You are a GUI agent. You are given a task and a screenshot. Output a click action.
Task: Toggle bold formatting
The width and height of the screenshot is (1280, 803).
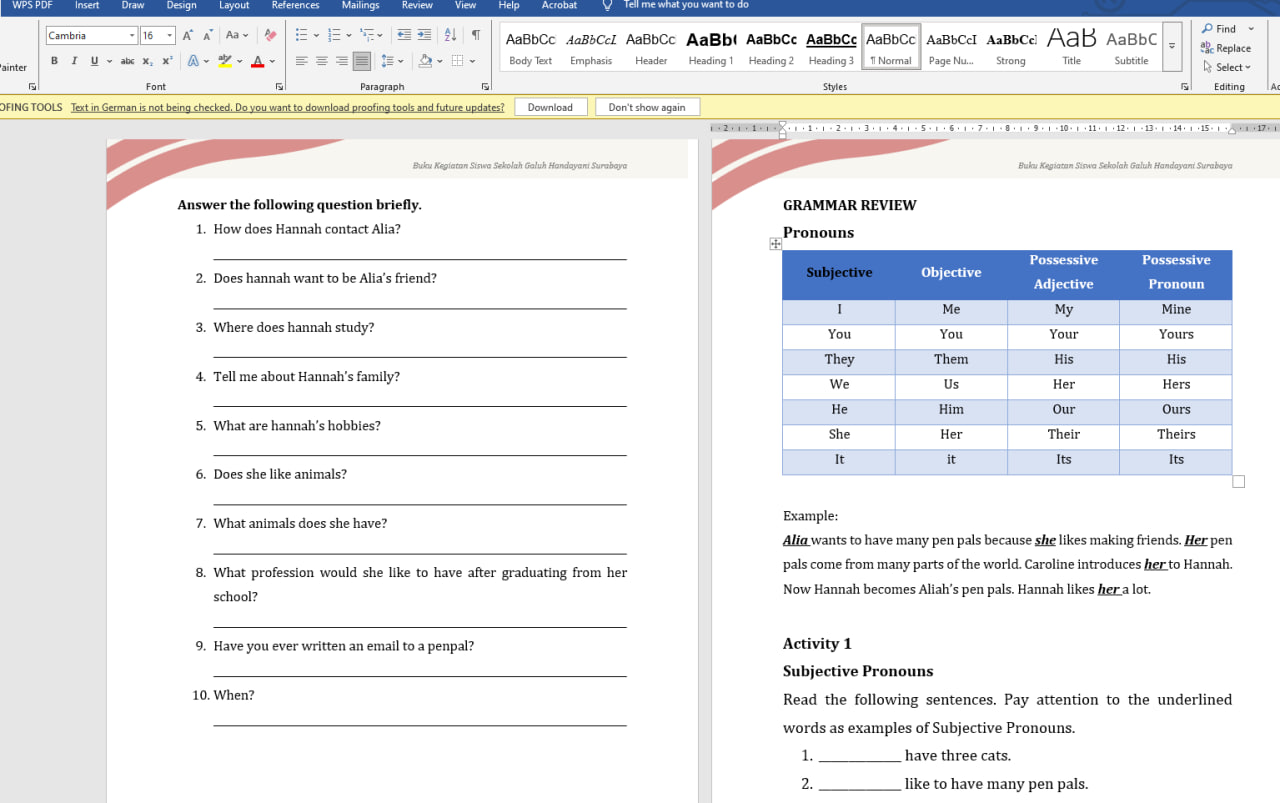(x=54, y=61)
